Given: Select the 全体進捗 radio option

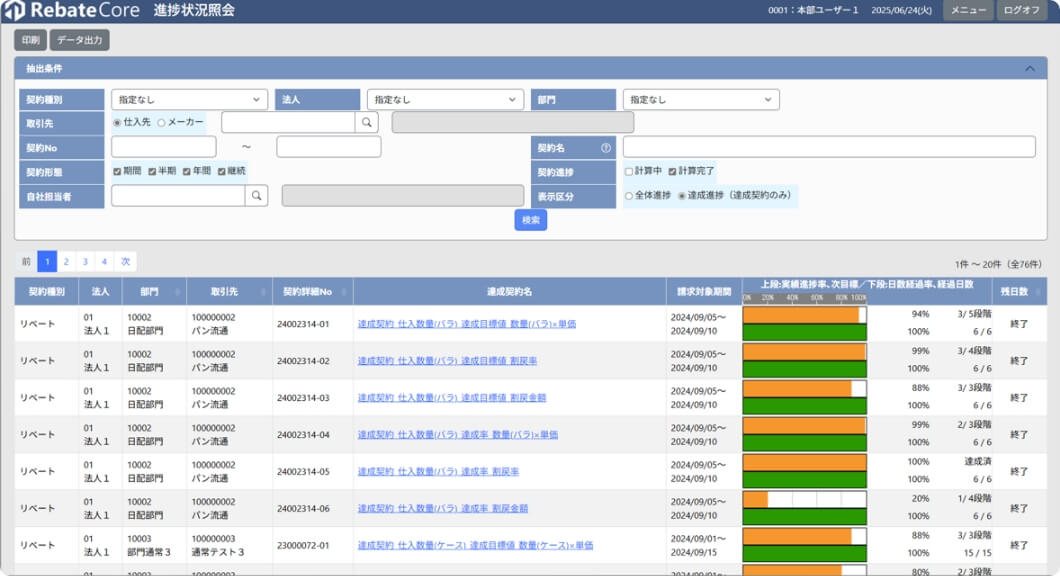Looking at the screenshot, I should click(629, 196).
